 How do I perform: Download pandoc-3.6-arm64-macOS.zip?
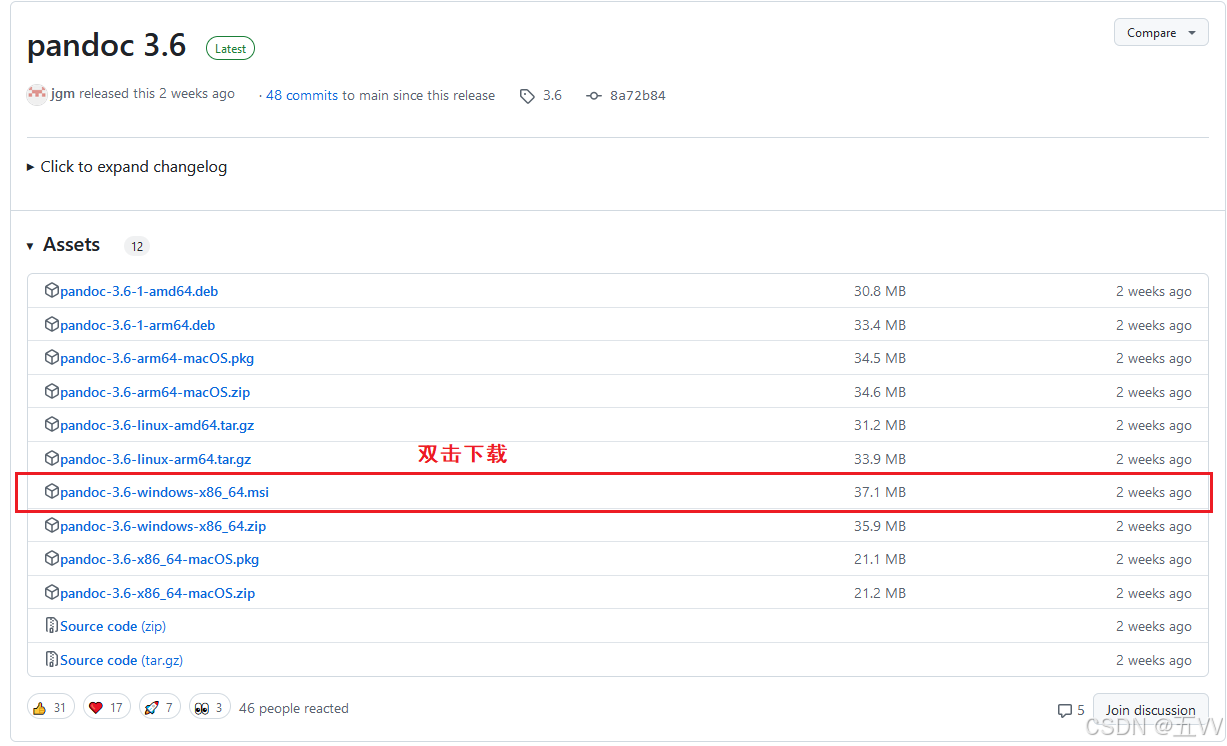(155, 392)
